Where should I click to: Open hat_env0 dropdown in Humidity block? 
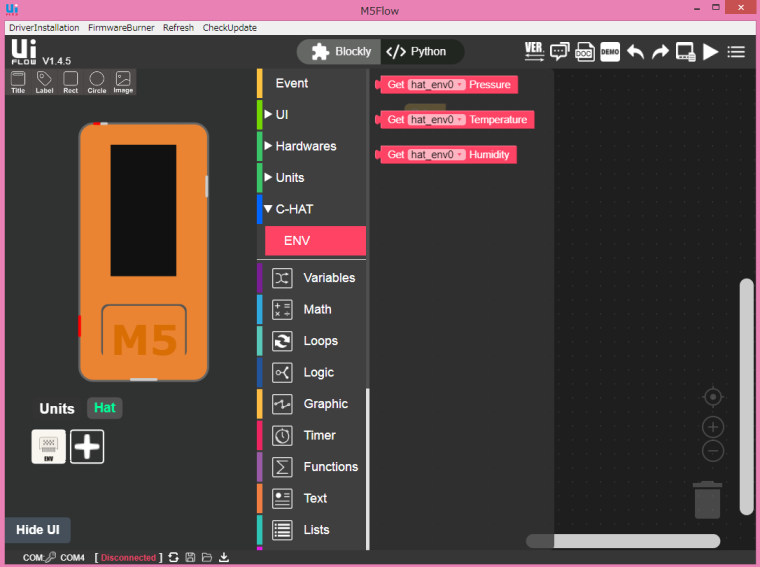click(x=437, y=155)
